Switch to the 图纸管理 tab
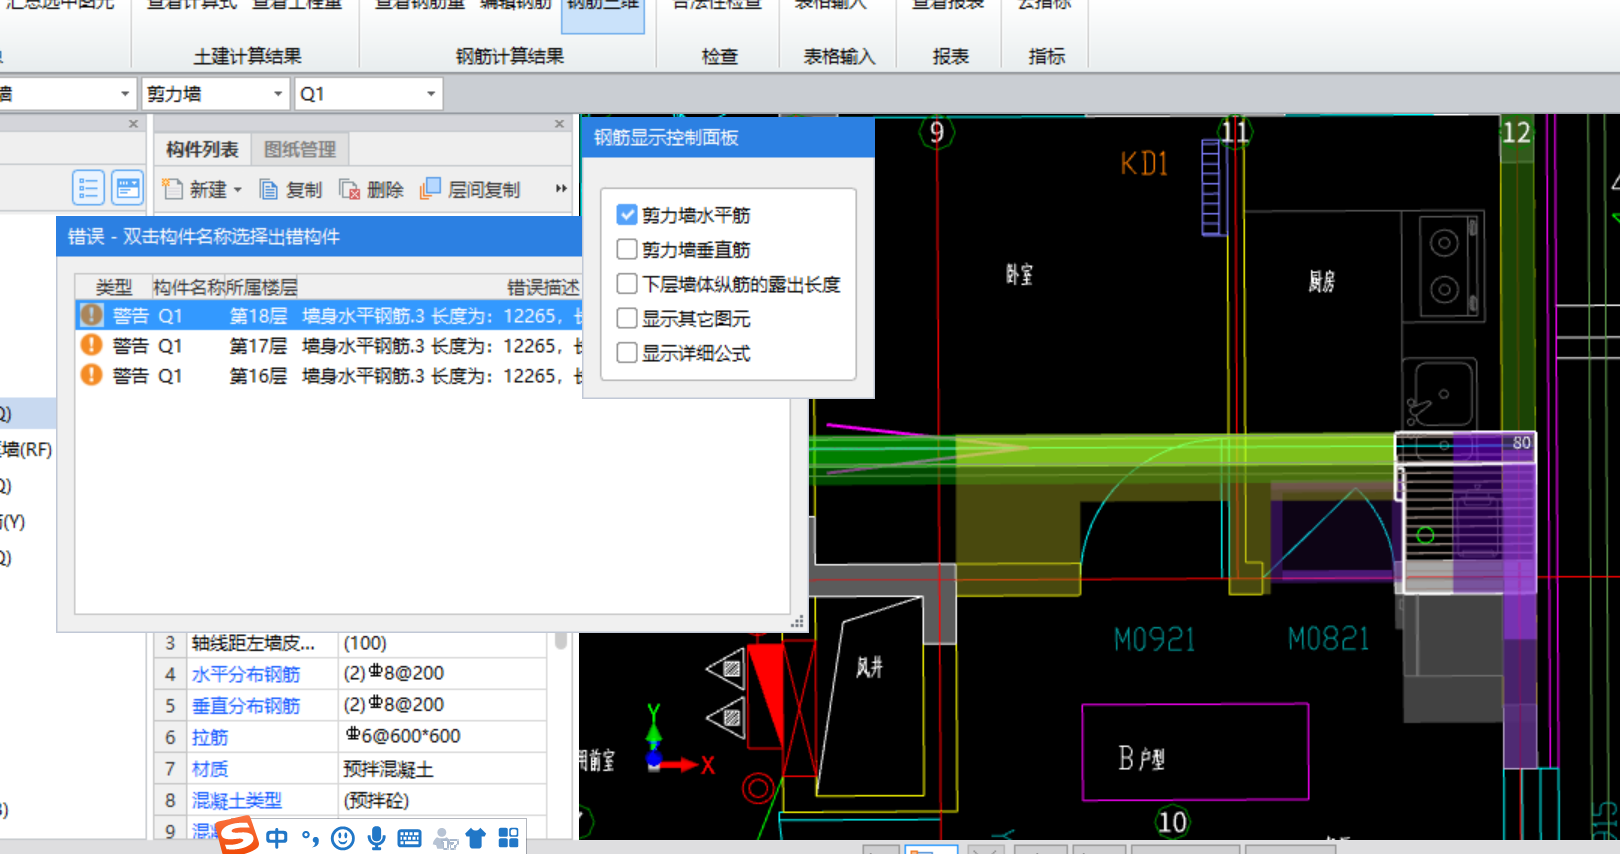The image size is (1620, 854). [x=300, y=149]
